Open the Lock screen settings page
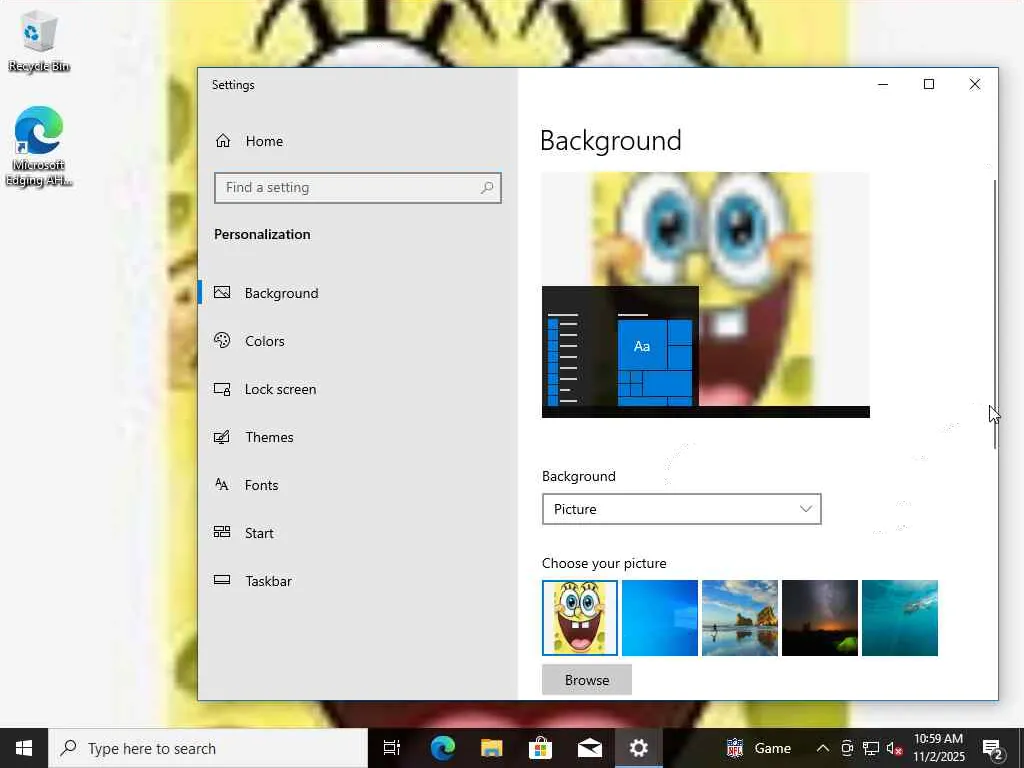Screen dimensions: 1024x768 358,389
